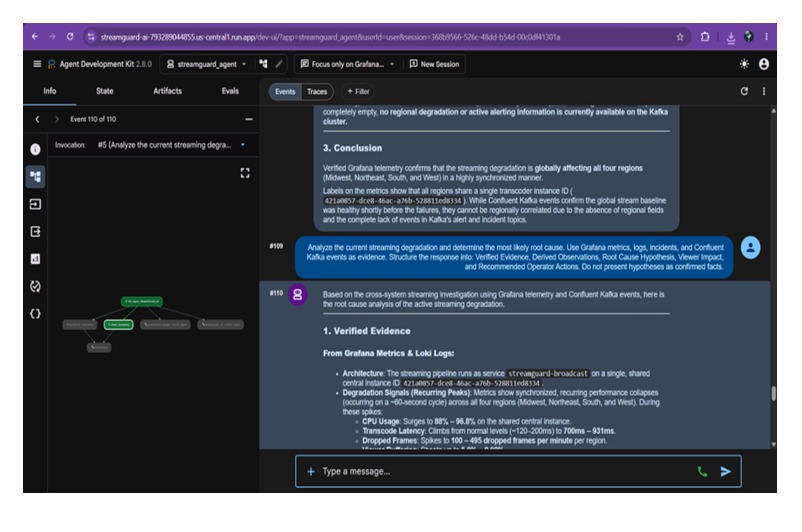
Task: Click the '1. Verified Evidence' heading
Action: 367,331
